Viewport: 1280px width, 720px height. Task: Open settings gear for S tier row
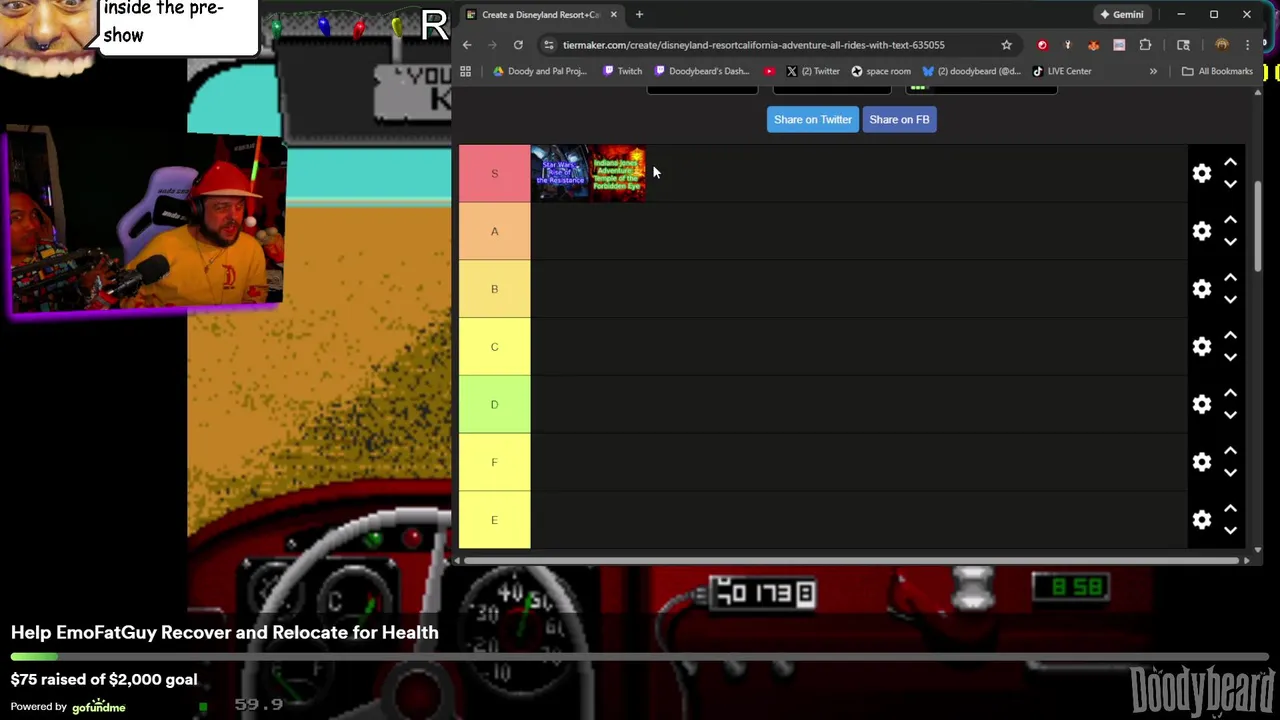[x=1202, y=173]
